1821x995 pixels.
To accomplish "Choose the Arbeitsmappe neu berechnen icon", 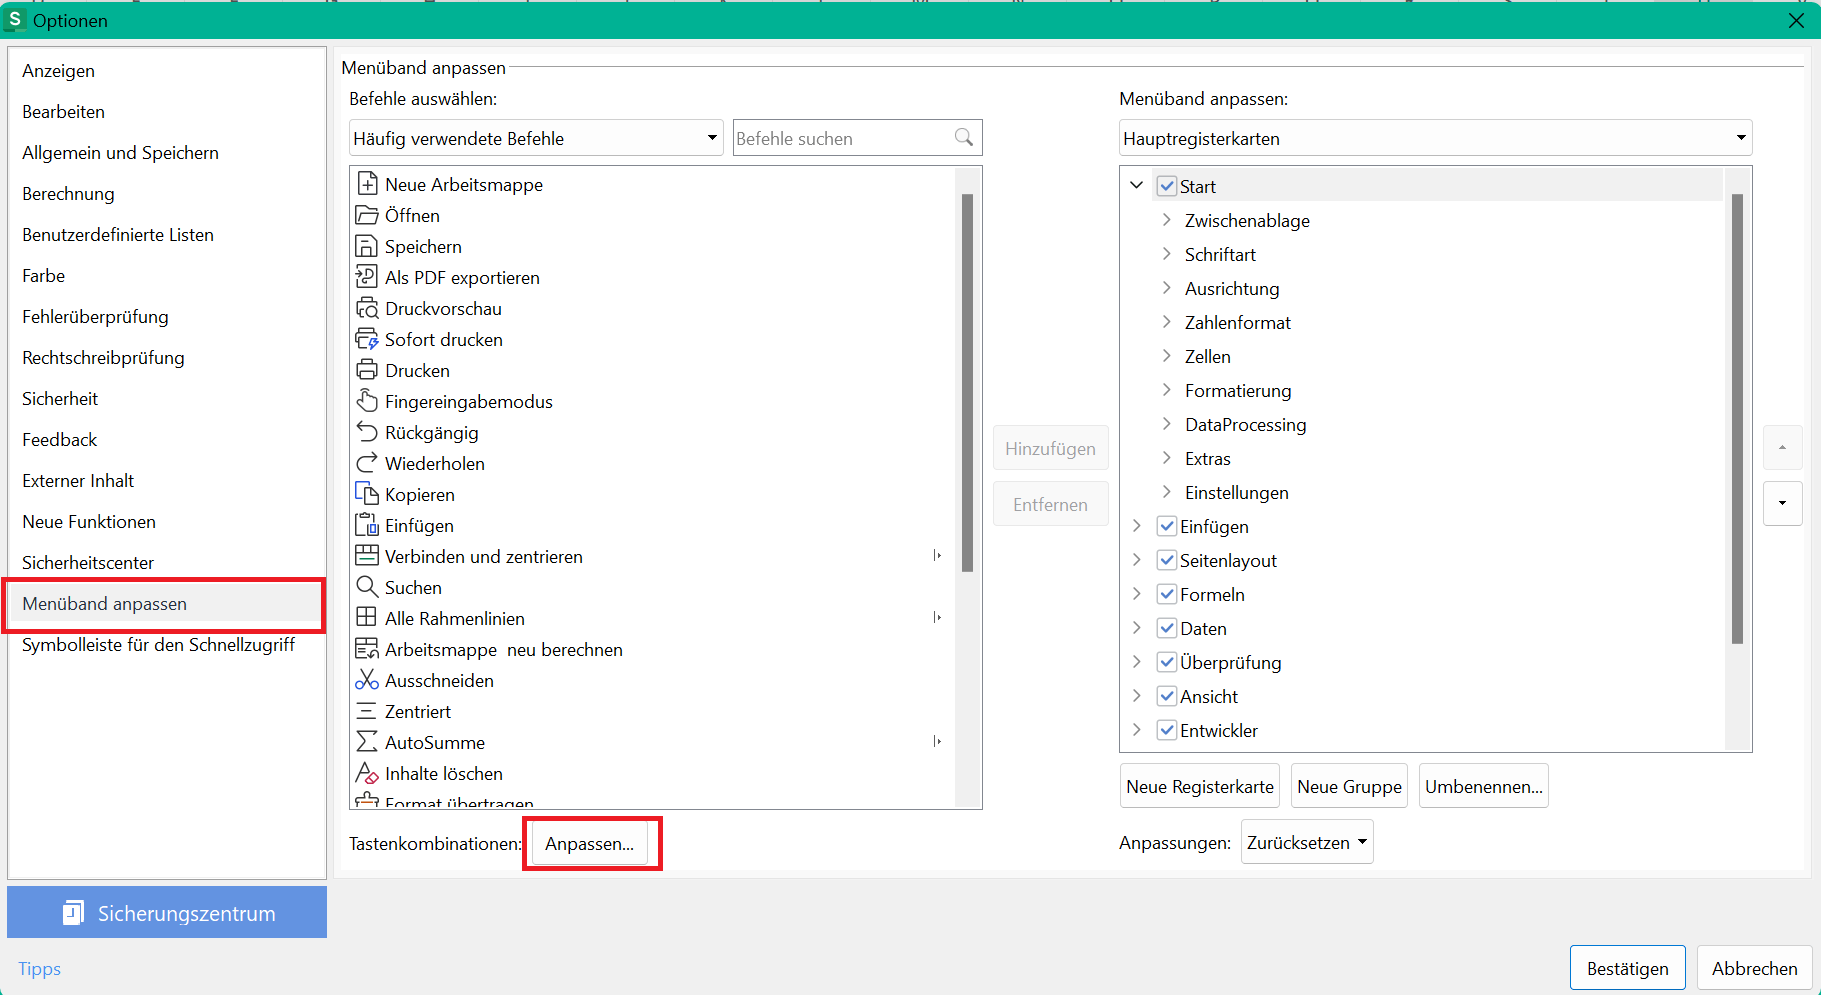I will (367, 649).
